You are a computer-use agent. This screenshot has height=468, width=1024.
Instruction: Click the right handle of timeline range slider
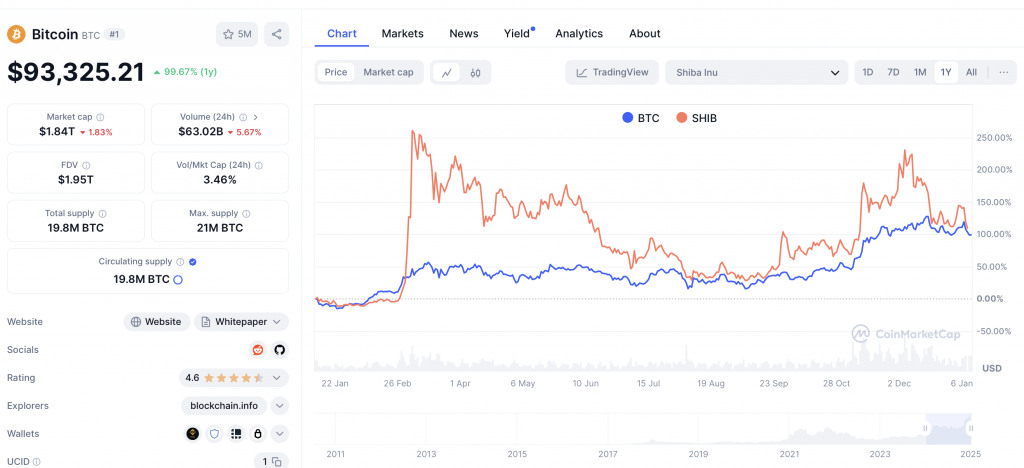point(971,428)
